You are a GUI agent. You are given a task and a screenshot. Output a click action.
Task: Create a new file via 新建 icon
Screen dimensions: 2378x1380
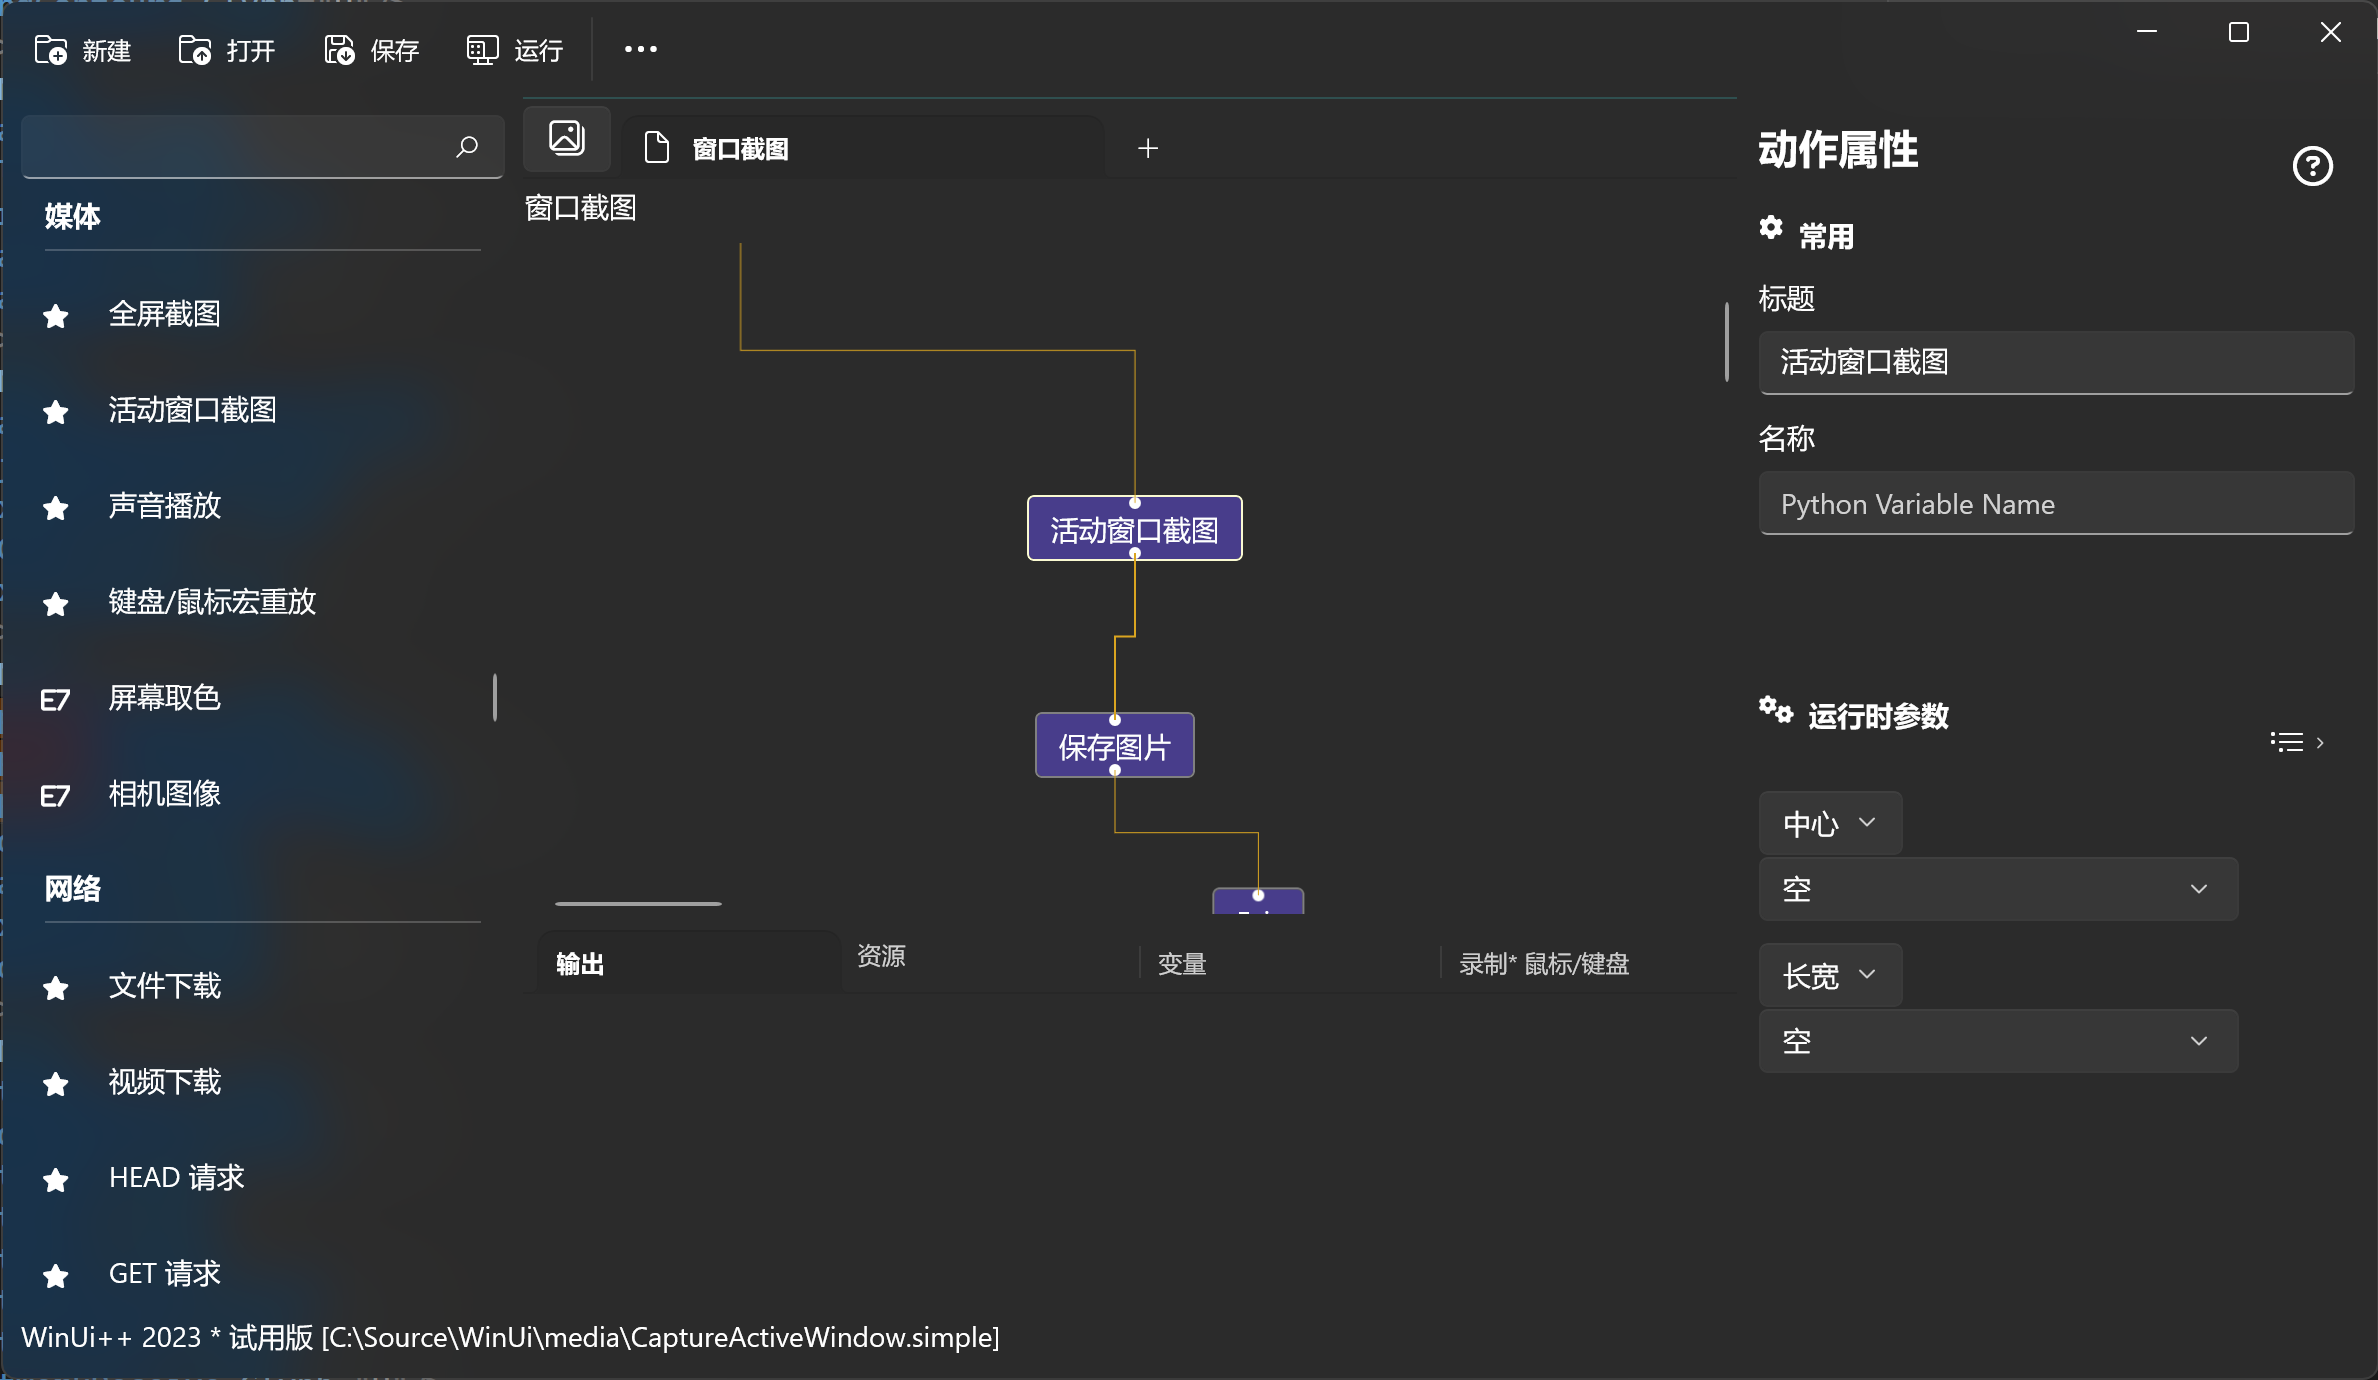[52, 49]
